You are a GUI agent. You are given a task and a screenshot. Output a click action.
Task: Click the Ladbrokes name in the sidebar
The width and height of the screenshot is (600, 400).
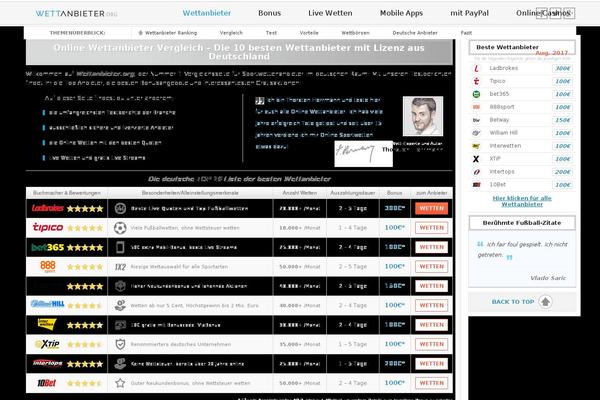(504, 68)
